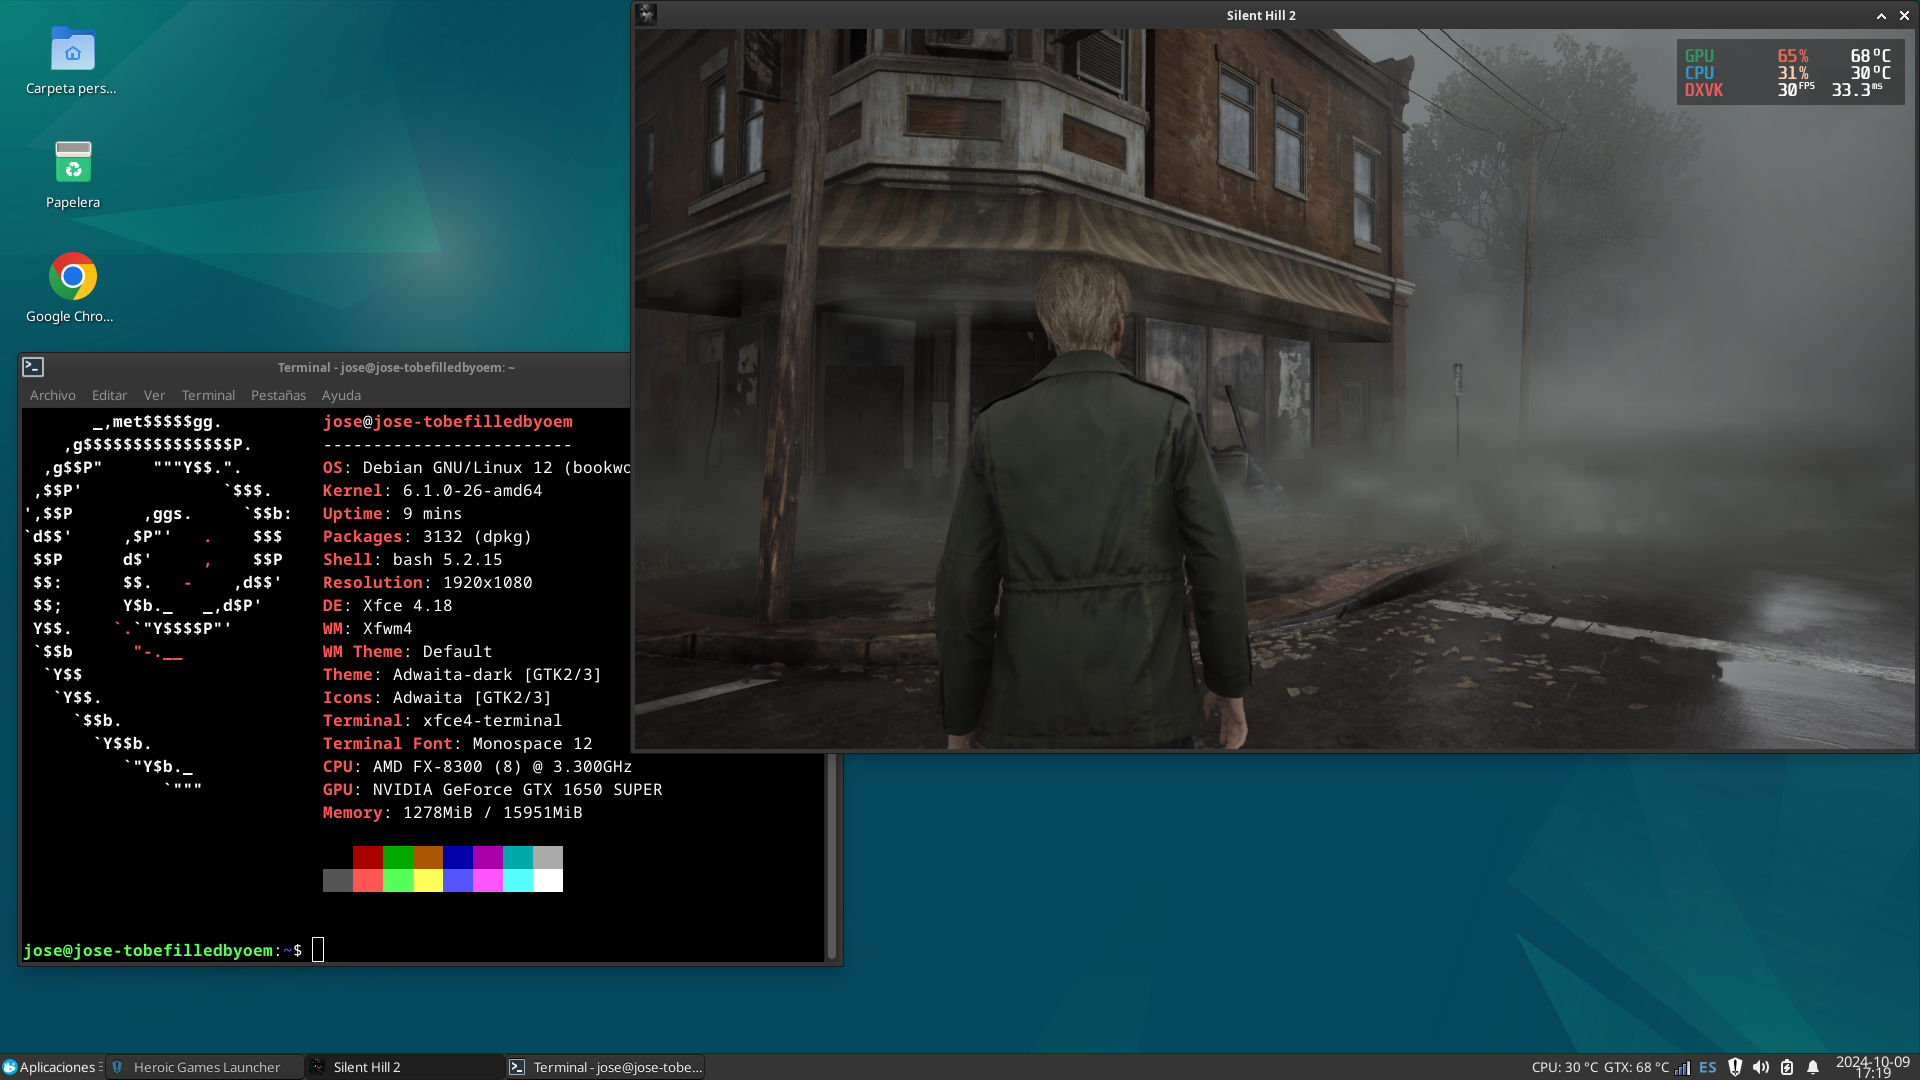Click the 'GPU: NVIDIA GeForce GTX 1650 SUPER' line
This screenshot has height=1080, width=1920.
click(x=492, y=789)
